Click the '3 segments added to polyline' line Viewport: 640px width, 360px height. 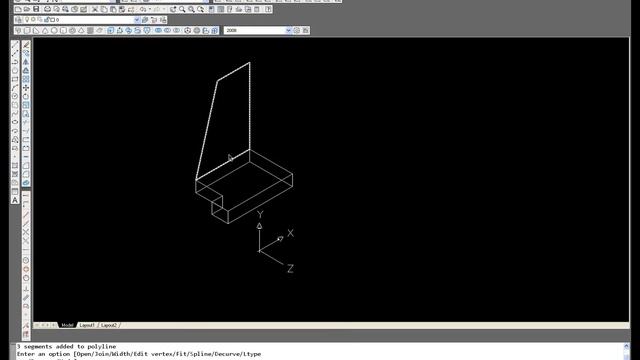66,347
